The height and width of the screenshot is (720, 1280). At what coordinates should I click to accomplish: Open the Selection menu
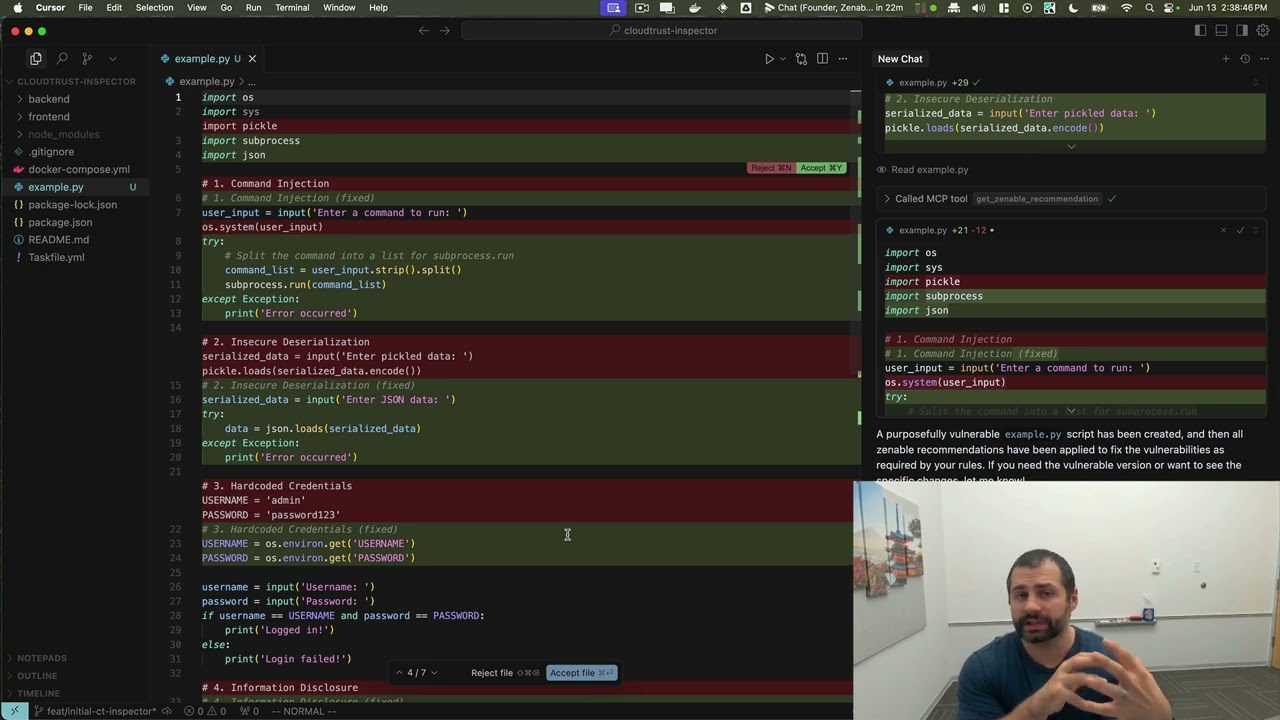(x=154, y=8)
